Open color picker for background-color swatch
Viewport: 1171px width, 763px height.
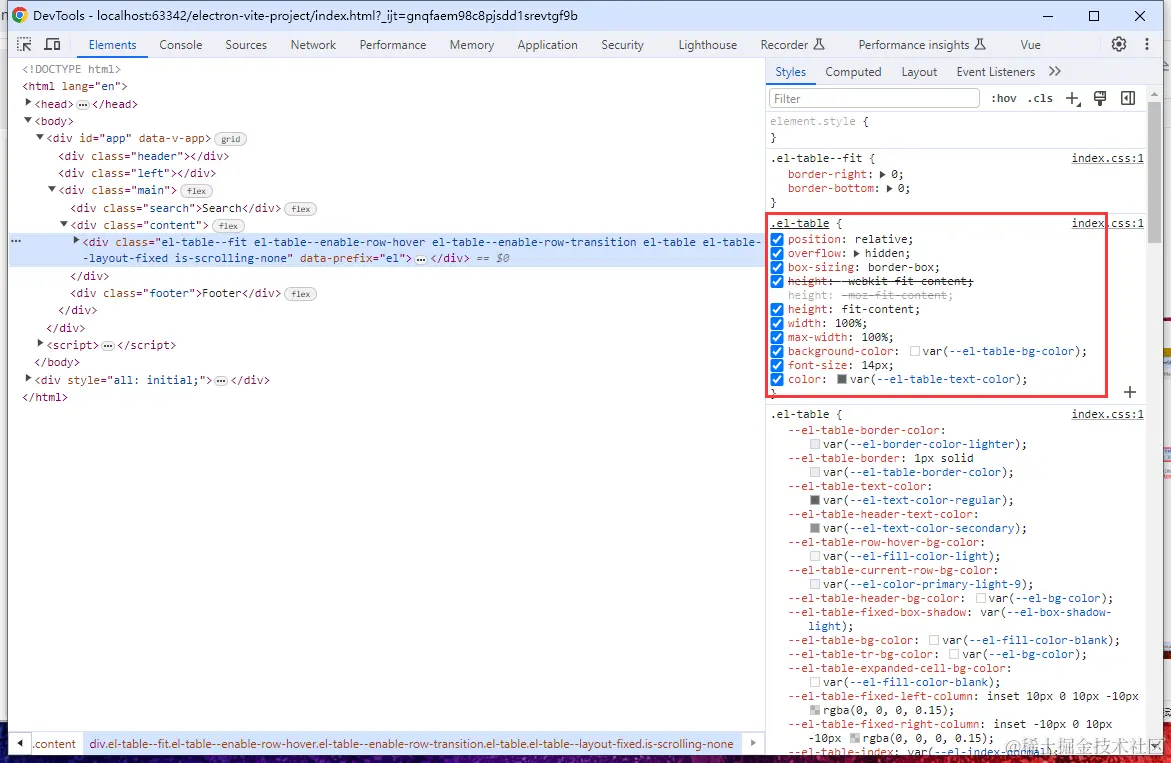point(915,352)
